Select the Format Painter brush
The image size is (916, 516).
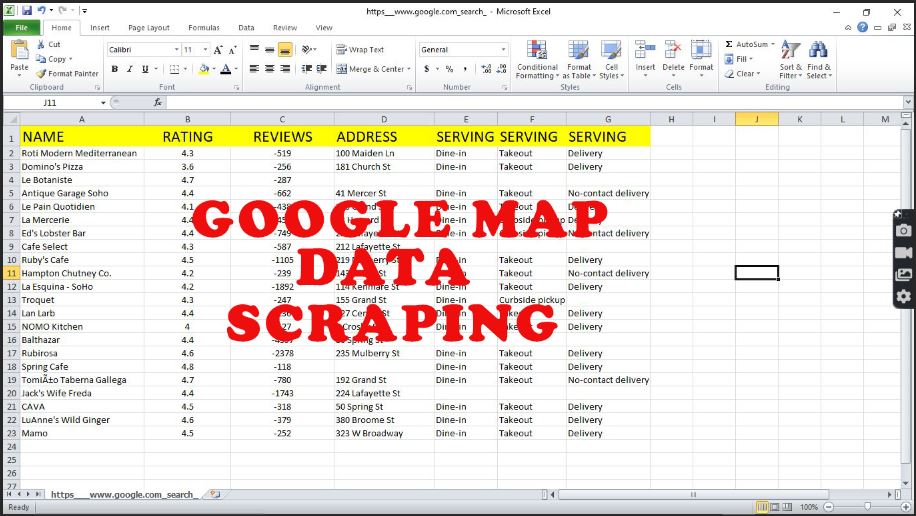tap(40, 74)
